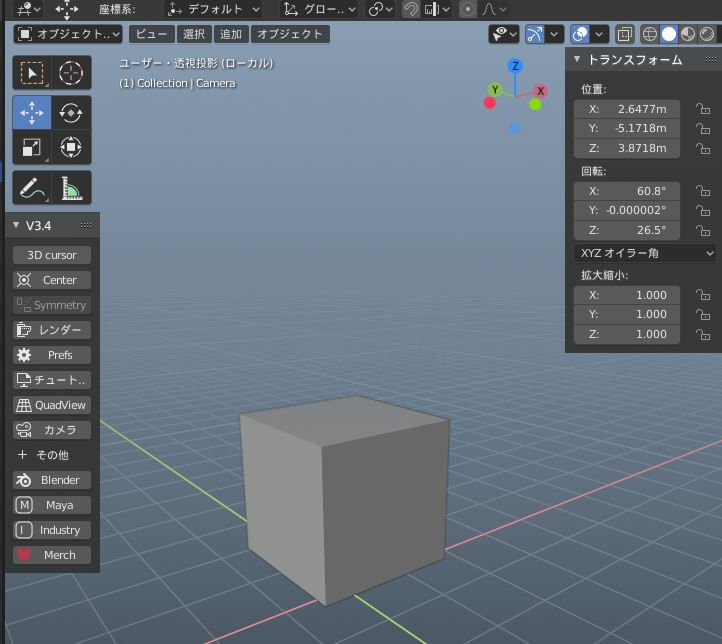Open the ビュー menu
This screenshot has height=644, width=722.
(151, 34)
